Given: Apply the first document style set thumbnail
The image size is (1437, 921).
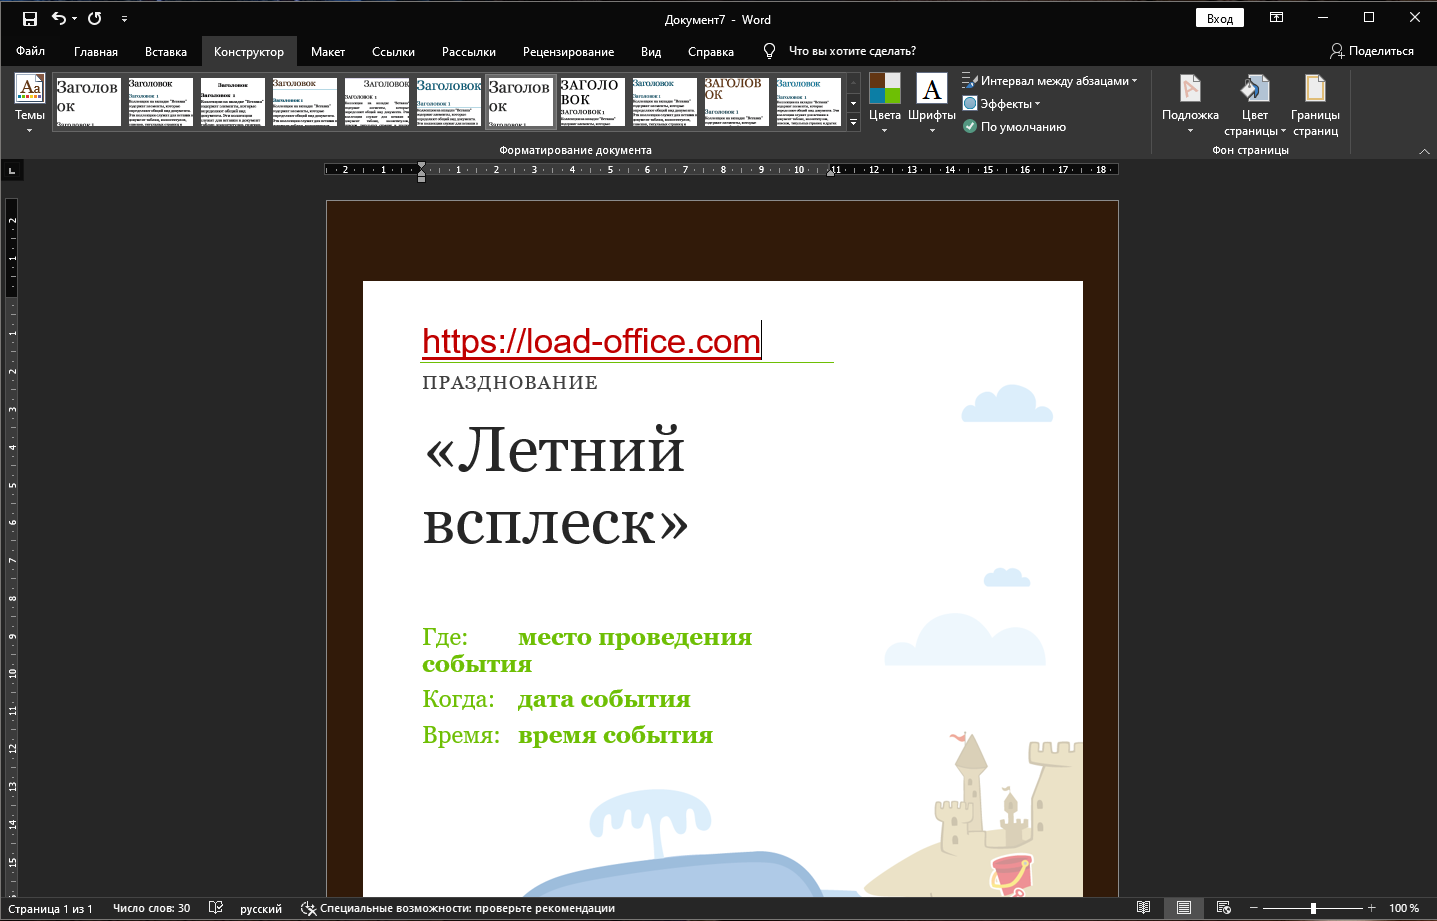Looking at the screenshot, I should [88, 102].
